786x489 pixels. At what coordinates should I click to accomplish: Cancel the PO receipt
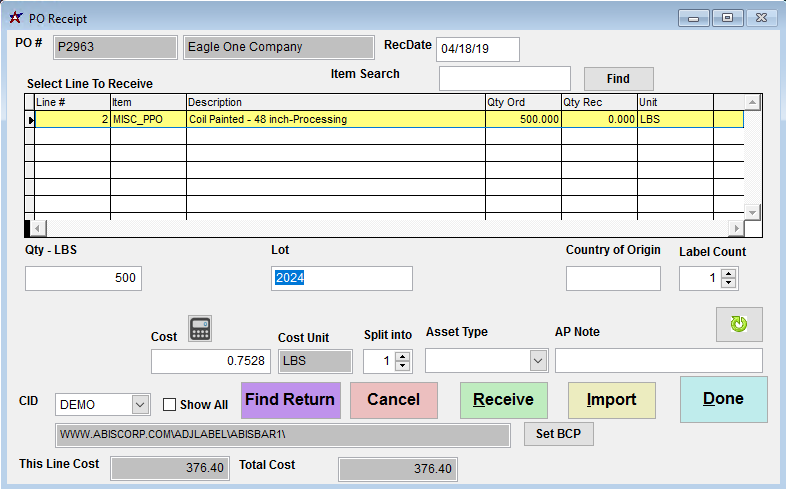(394, 400)
